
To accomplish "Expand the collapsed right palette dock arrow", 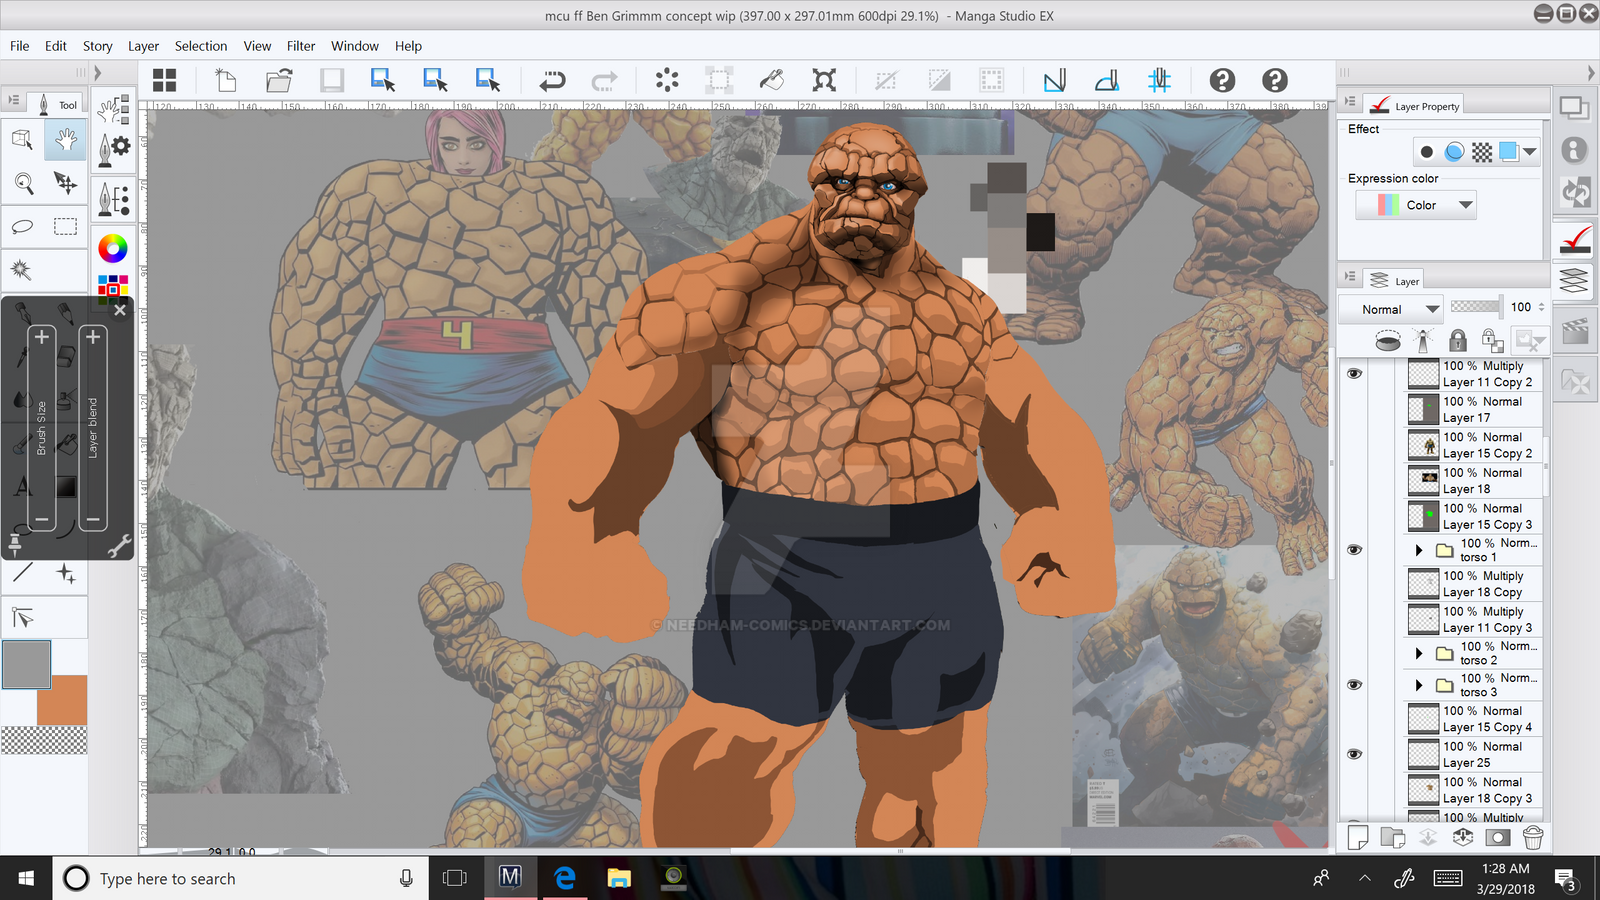I will (x=1590, y=73).
